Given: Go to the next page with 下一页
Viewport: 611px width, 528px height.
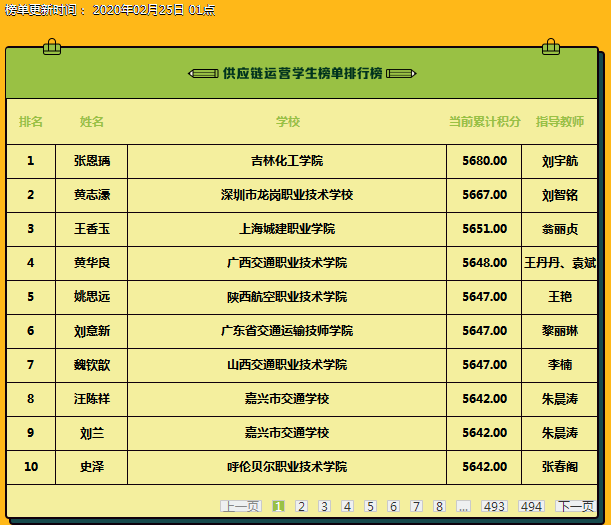Looking at the screenshot, I should tap(576, 506).
